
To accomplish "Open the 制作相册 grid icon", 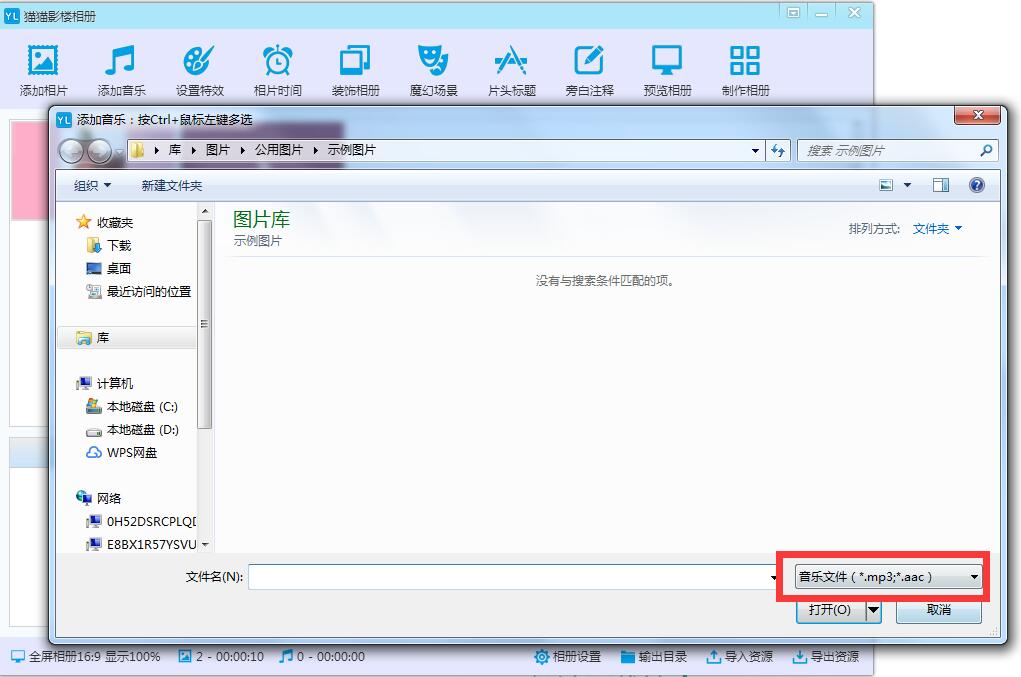I will coord(745,61).
